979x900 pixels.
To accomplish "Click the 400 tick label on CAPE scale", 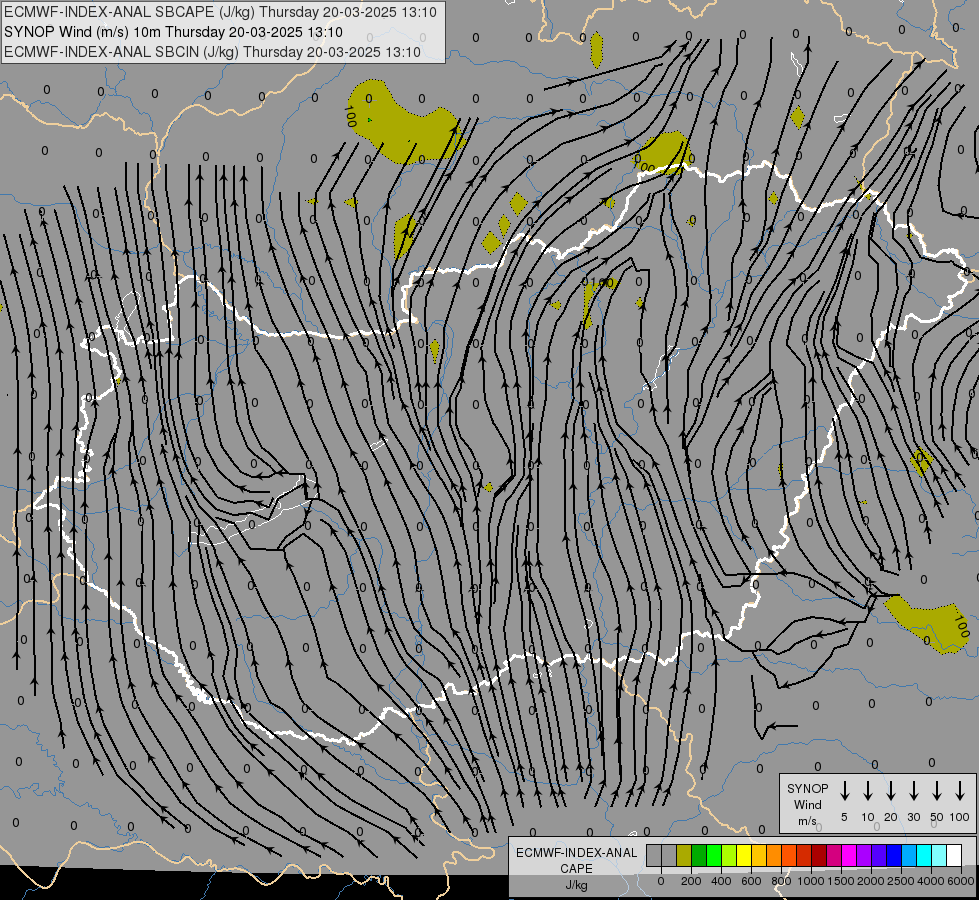I will [721, 881].
